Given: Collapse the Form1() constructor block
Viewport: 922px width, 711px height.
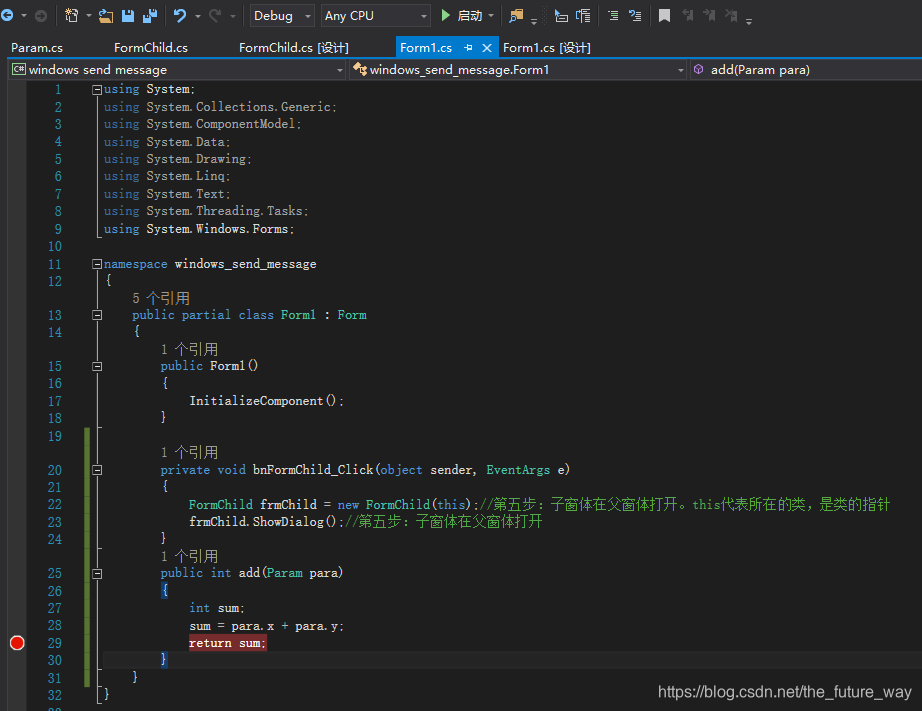Looking at the screenshot, I should [97, 366].
